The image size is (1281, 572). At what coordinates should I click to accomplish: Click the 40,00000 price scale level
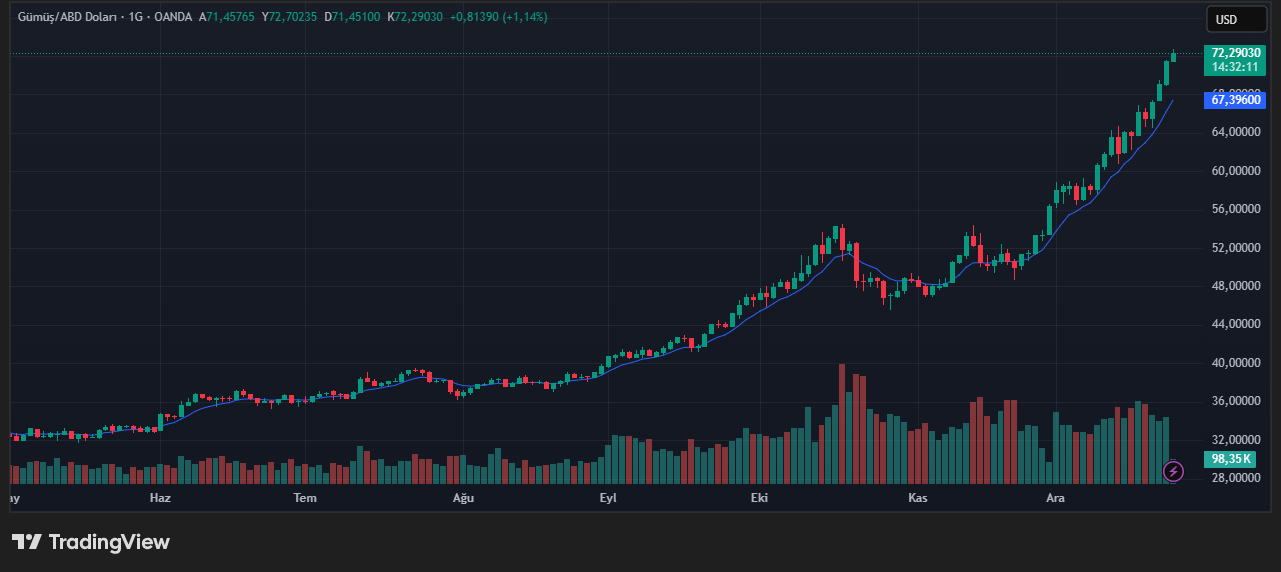[1234, 363]
